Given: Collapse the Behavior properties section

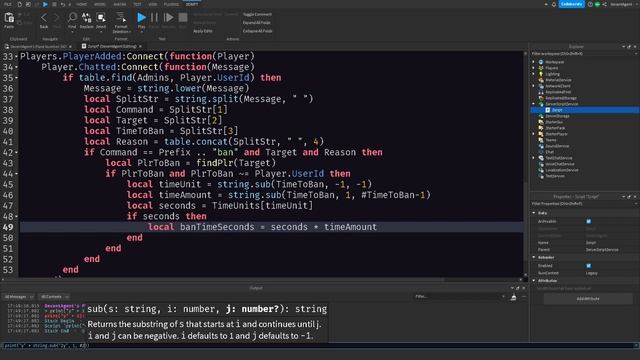Looking at the screenshot, I should 534,258.
